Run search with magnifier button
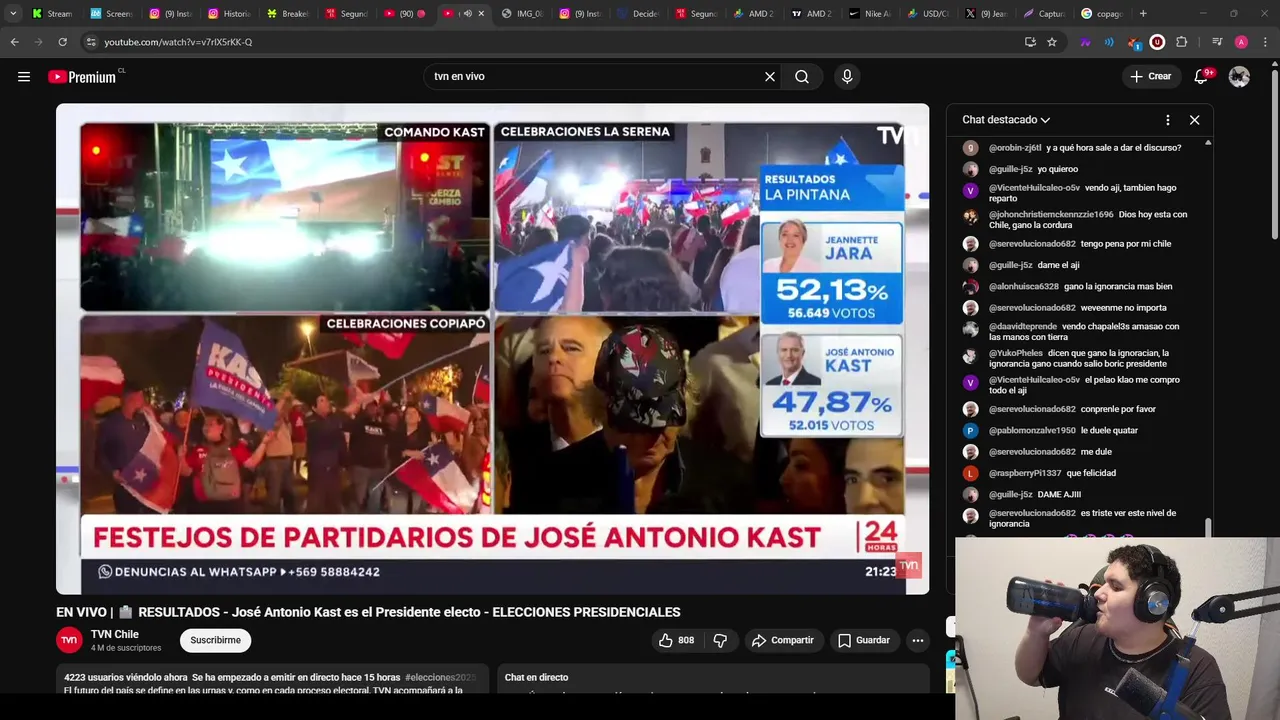The image size is (1280, 720). pos(802,76)
